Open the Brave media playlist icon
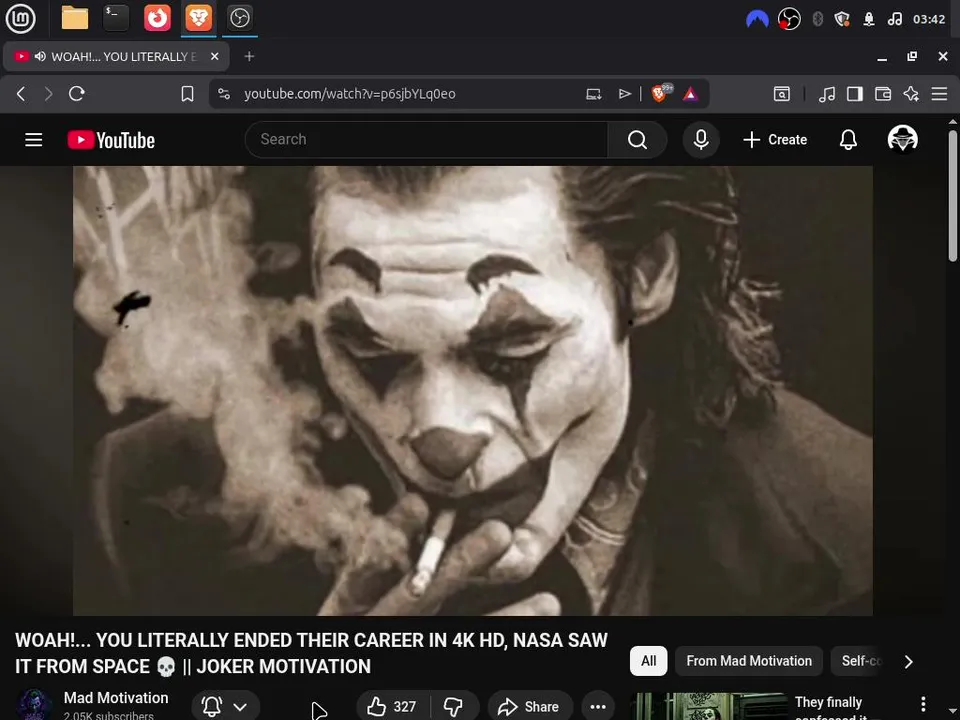 pyautogui.click(x=827, y=94)
